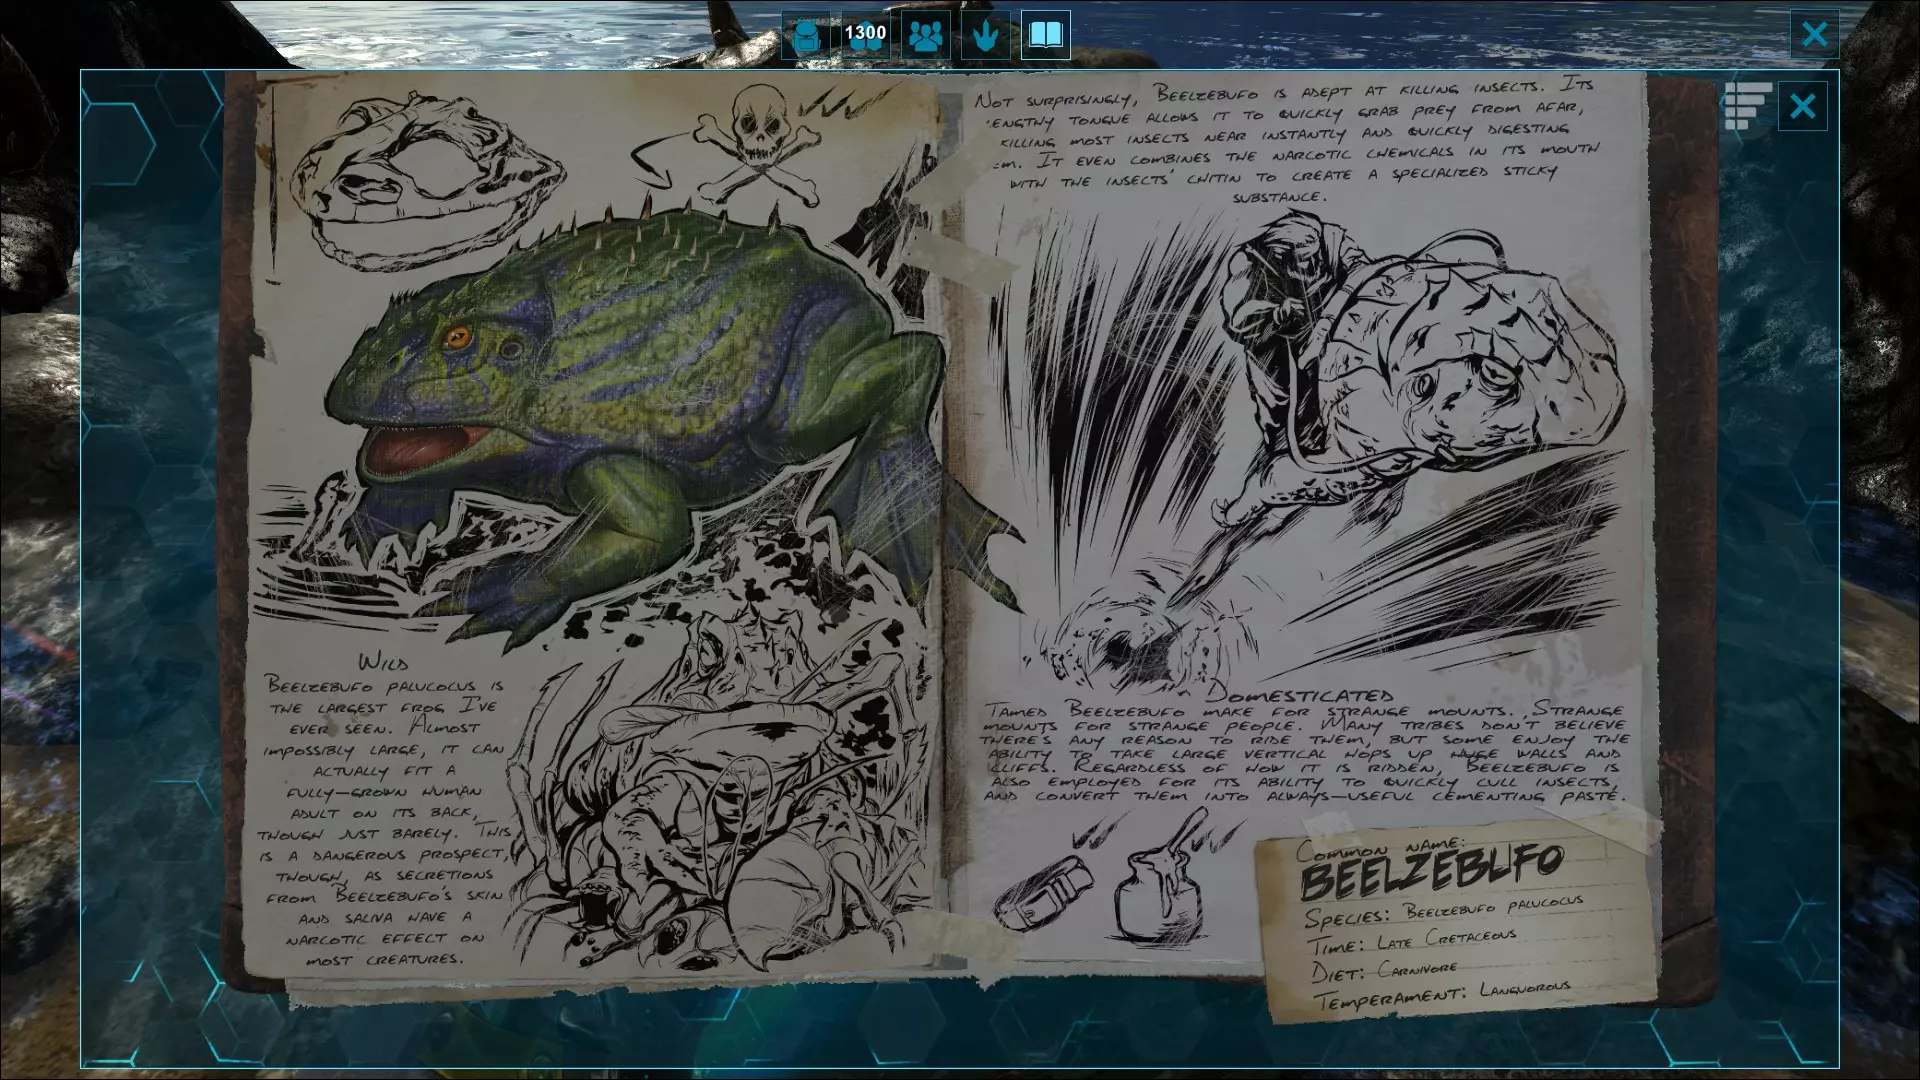The width and height of the screenshot is (1920, 1080).
Task: Click the Wild section heading
Action: click(383, 663)
